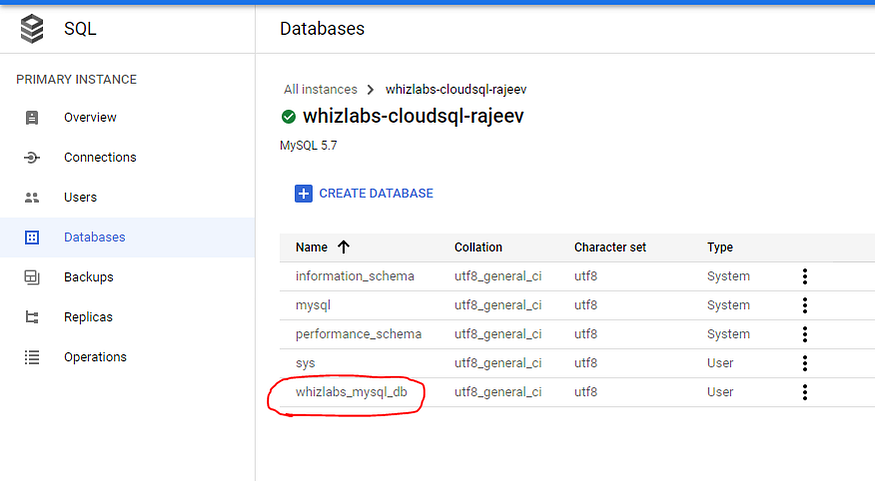Click the CREATE DATABASE button text

(376, 194)
